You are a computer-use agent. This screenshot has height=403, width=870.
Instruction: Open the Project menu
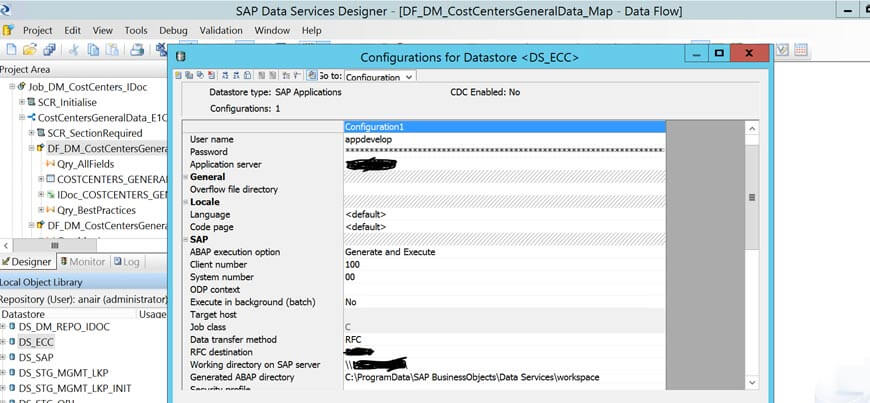click(38, 31)
